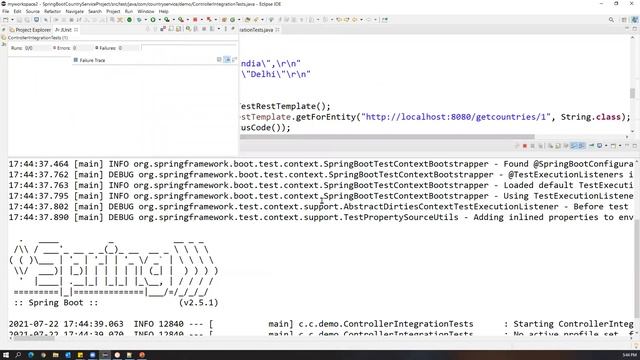Screen dimensions: 640x360
Task: Click Compare Result icon beside Failure Trace
Action: tap(234, 60)
